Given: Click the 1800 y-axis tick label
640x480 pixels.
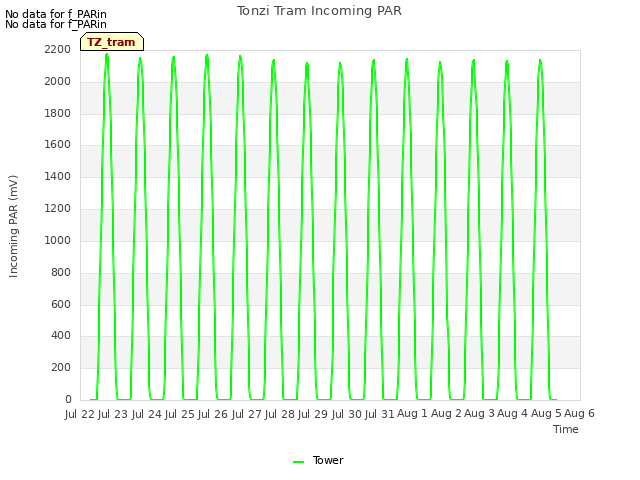Looking at the screenshot, I should click(58, 113).
